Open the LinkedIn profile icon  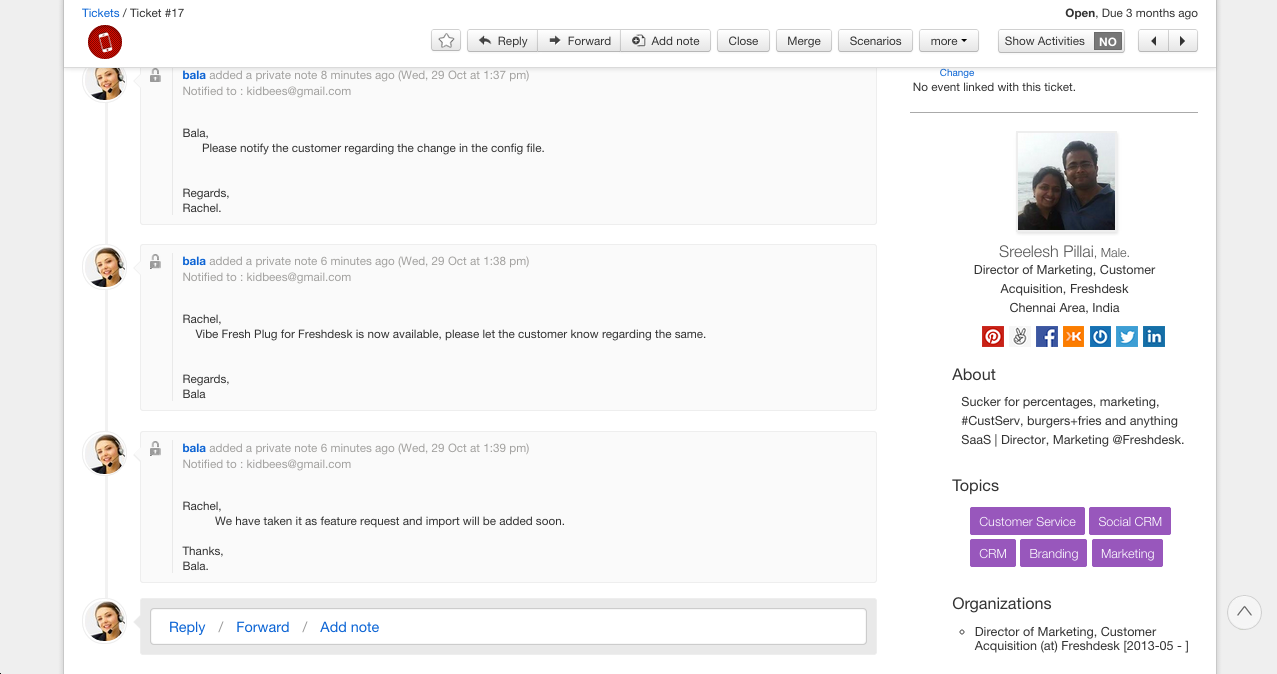(1154, 336)
